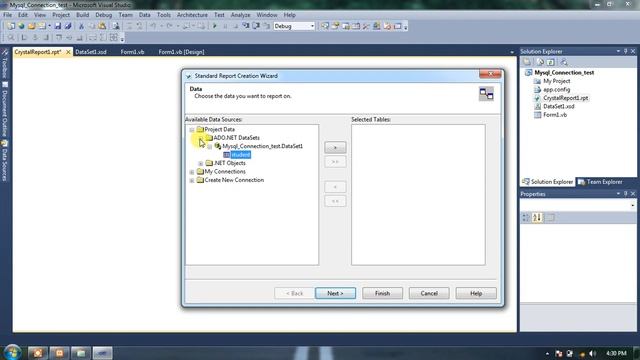Select CrystalReport1.rpt in Solution Explorer
The width and height of the screenshot is (640, 360).
point(565,98)
